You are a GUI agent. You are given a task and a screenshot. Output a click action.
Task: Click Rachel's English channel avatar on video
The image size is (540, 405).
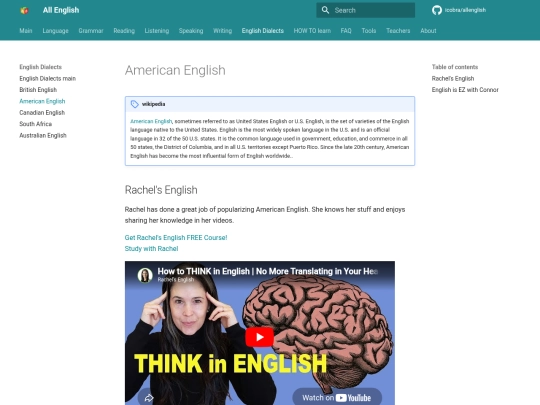coord(145,275)
